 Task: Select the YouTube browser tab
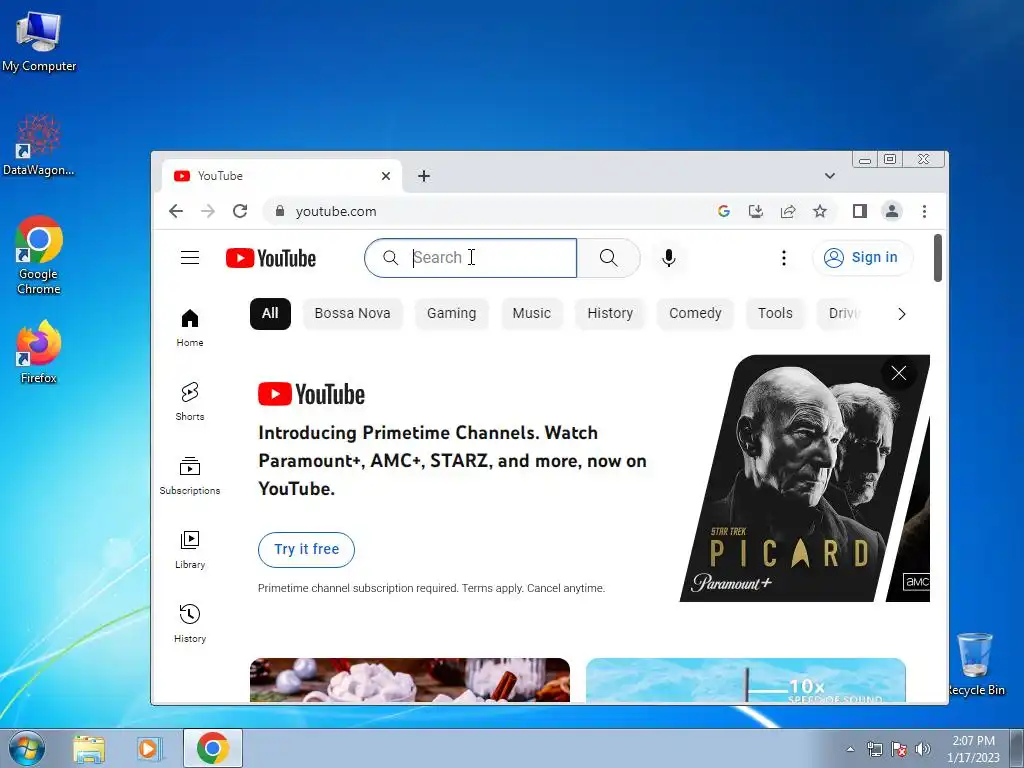pos(281,176)
